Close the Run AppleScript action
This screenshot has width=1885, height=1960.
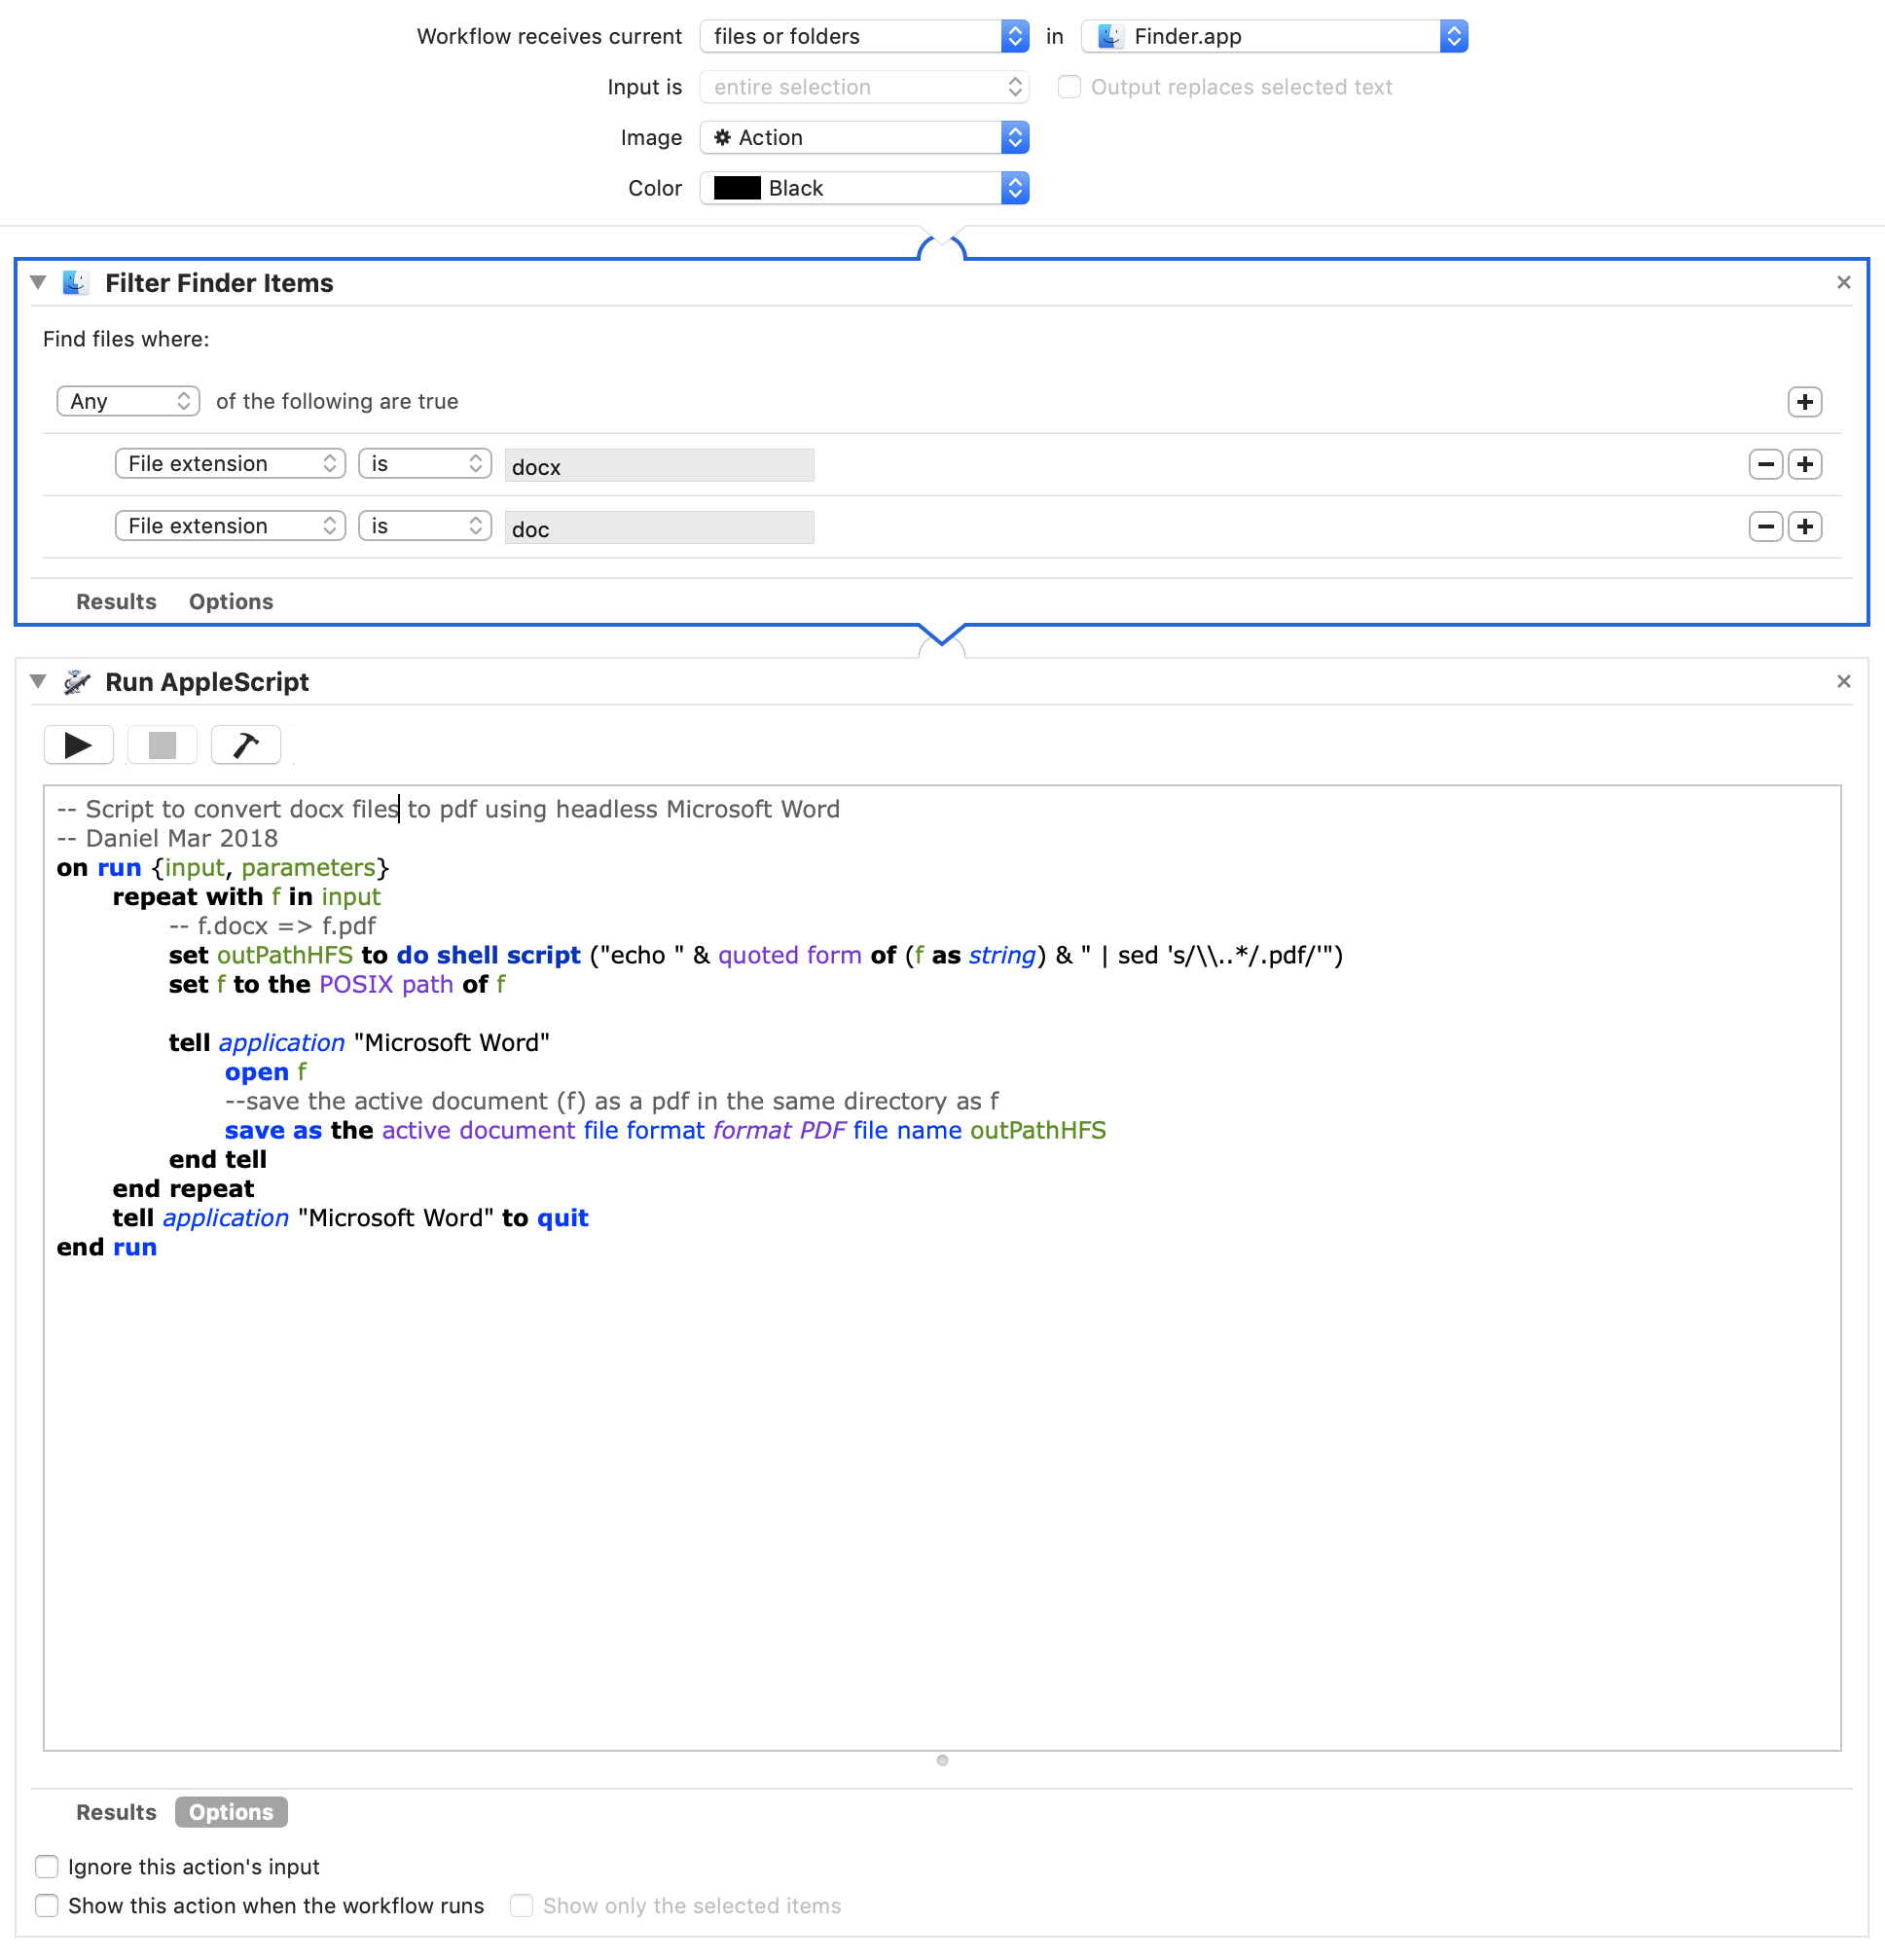[1843, 682]
